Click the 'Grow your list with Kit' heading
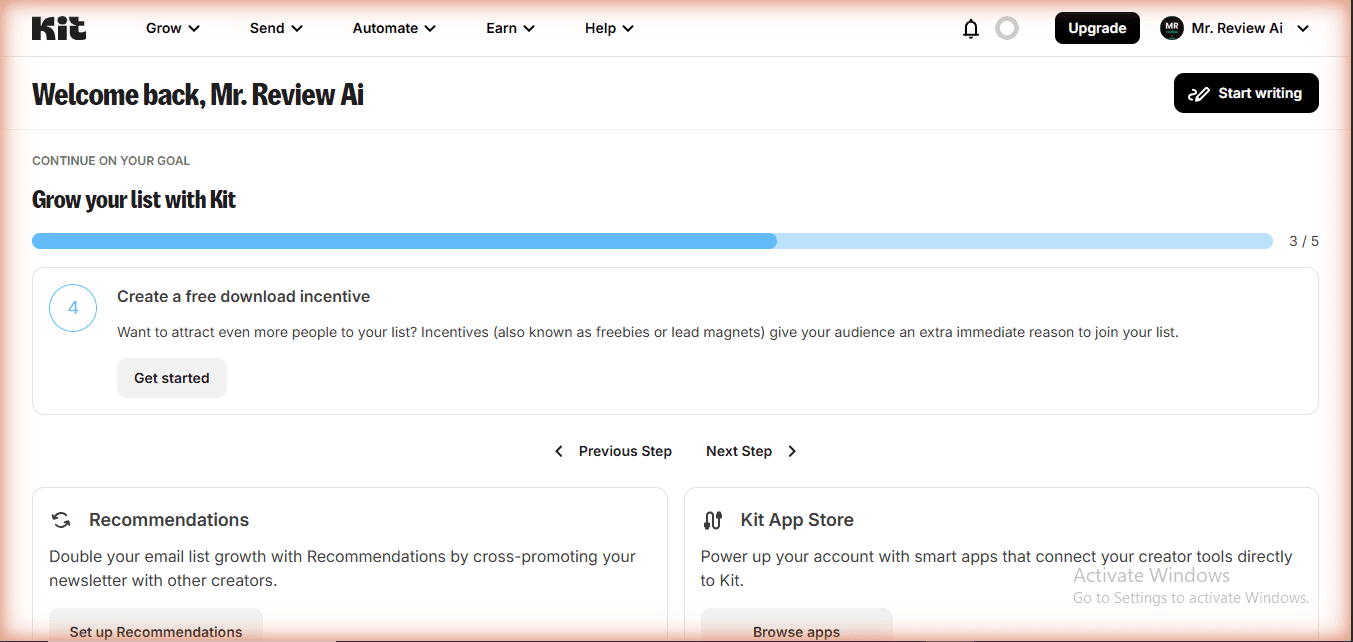 [134, 200]
